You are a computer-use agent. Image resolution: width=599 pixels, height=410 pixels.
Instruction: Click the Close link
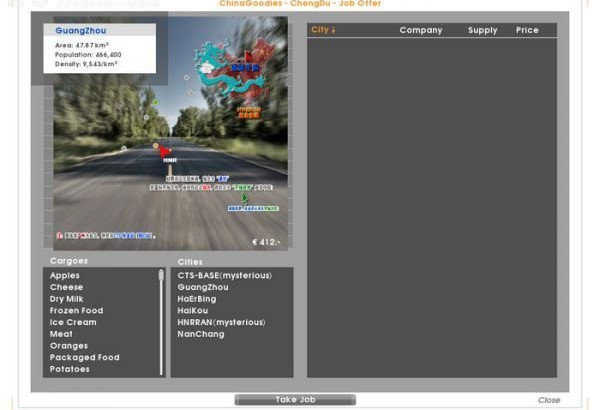click(549, 400)
